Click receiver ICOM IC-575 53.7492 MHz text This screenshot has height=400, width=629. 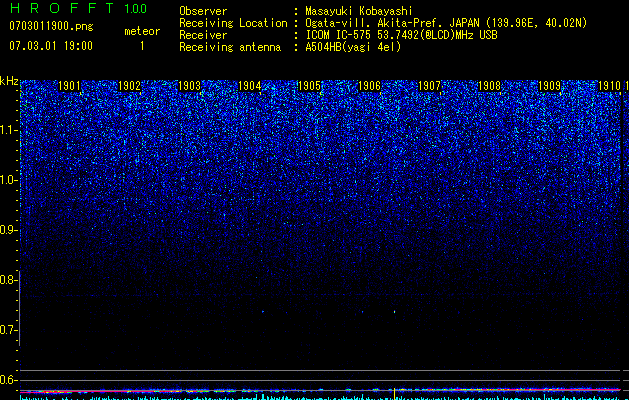(401, 35)
